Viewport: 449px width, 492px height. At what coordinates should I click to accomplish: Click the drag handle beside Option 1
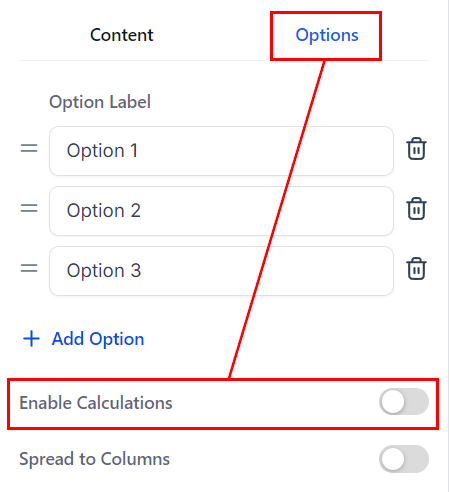click(29, 149)
